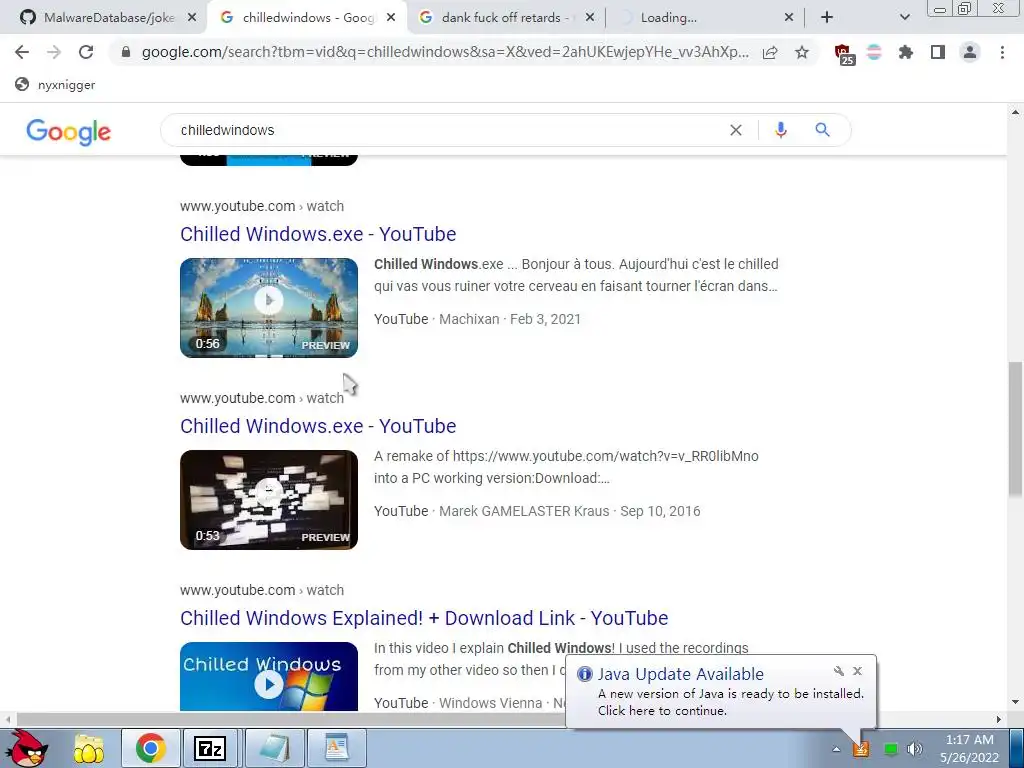The width and height of the screenshot is (1024, 768).
Task: Open the Chilled Windows.exe result by Marek Kraus
Action: click(318, 426)
